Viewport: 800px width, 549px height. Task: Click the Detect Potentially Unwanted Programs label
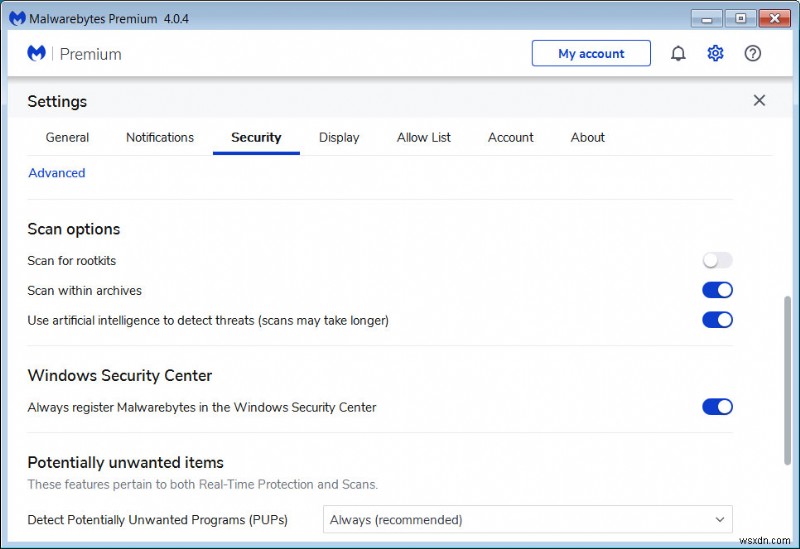(x=157, y=520)
